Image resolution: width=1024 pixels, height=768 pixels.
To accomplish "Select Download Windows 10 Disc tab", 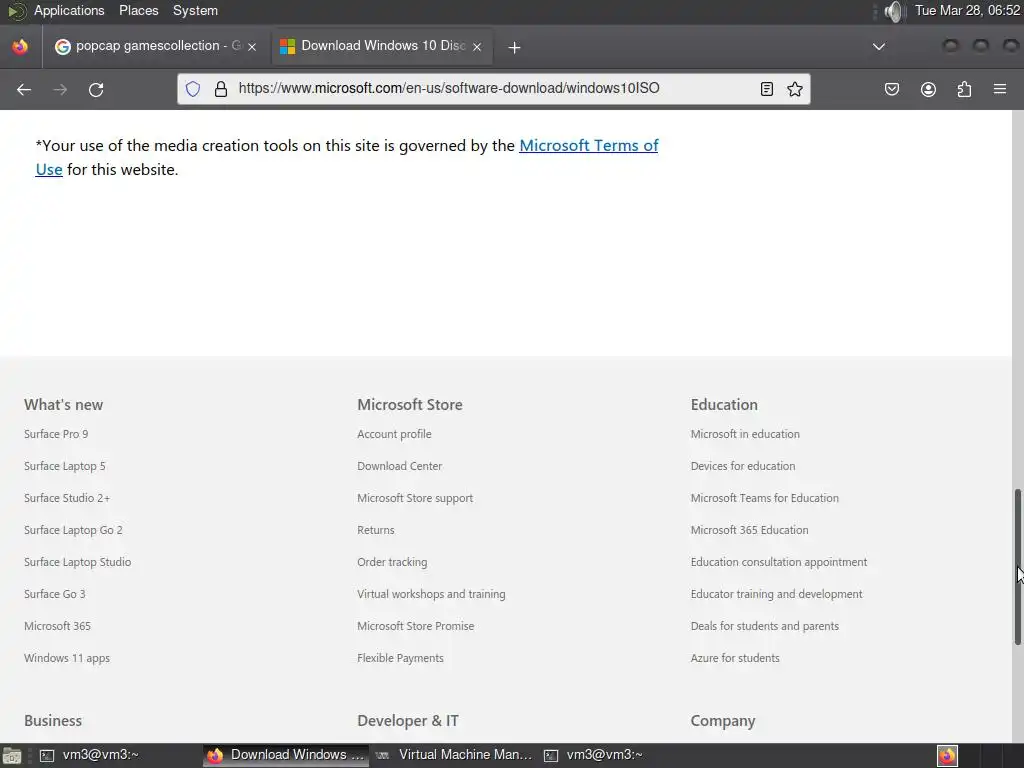I will pyautogui.click(x=382, y=46).
